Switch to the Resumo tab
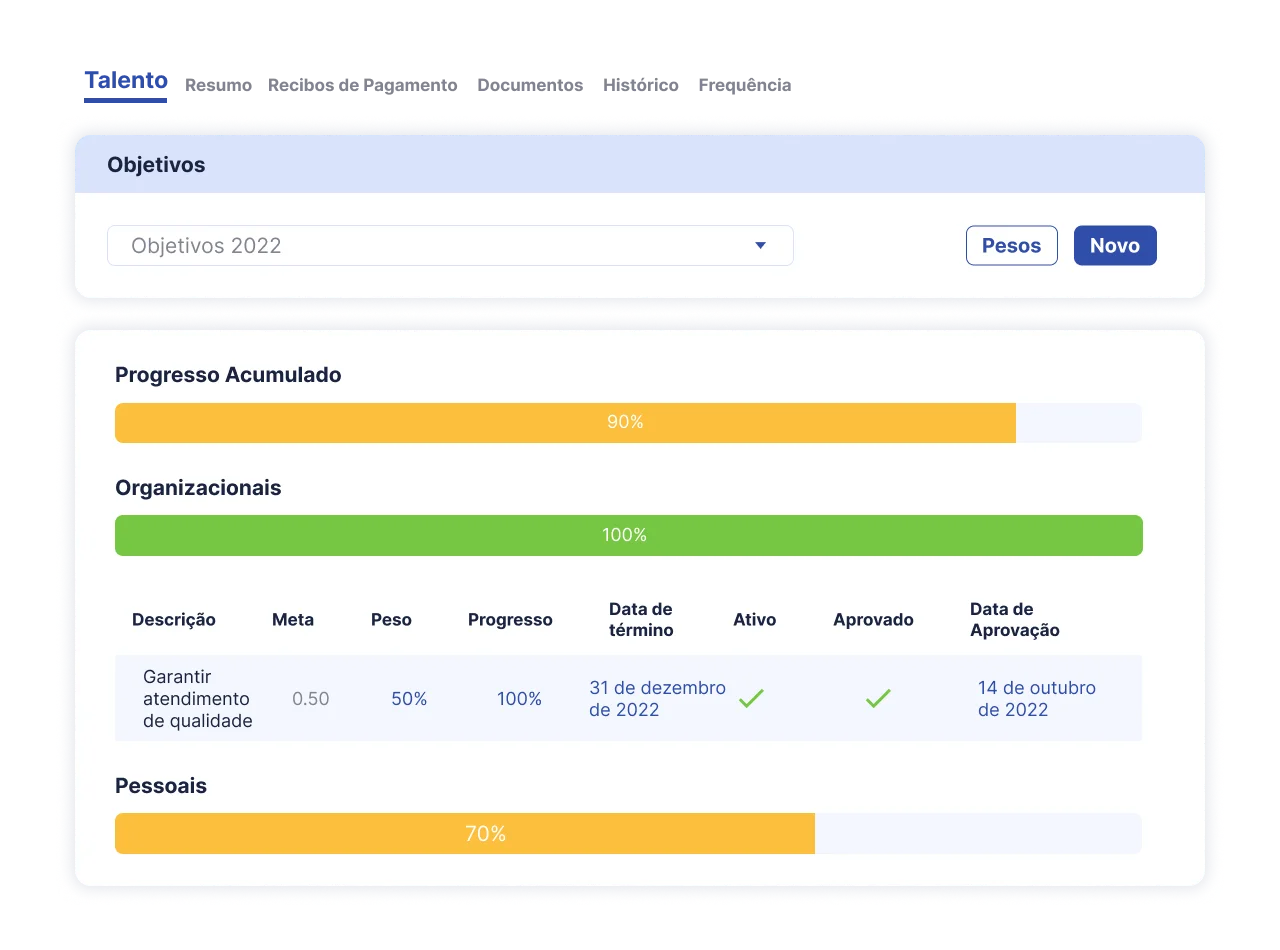 tap(218, 85)
